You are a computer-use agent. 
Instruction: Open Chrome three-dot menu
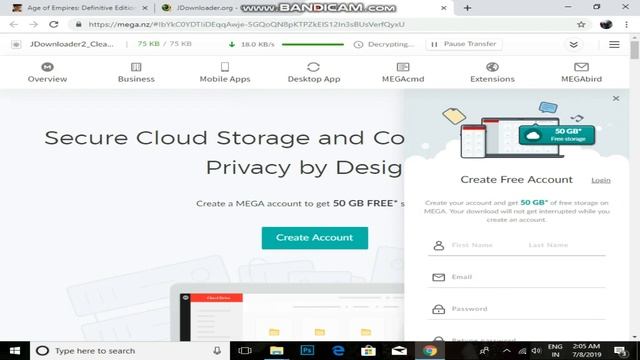pyautogui.click(x=627, y=24)
